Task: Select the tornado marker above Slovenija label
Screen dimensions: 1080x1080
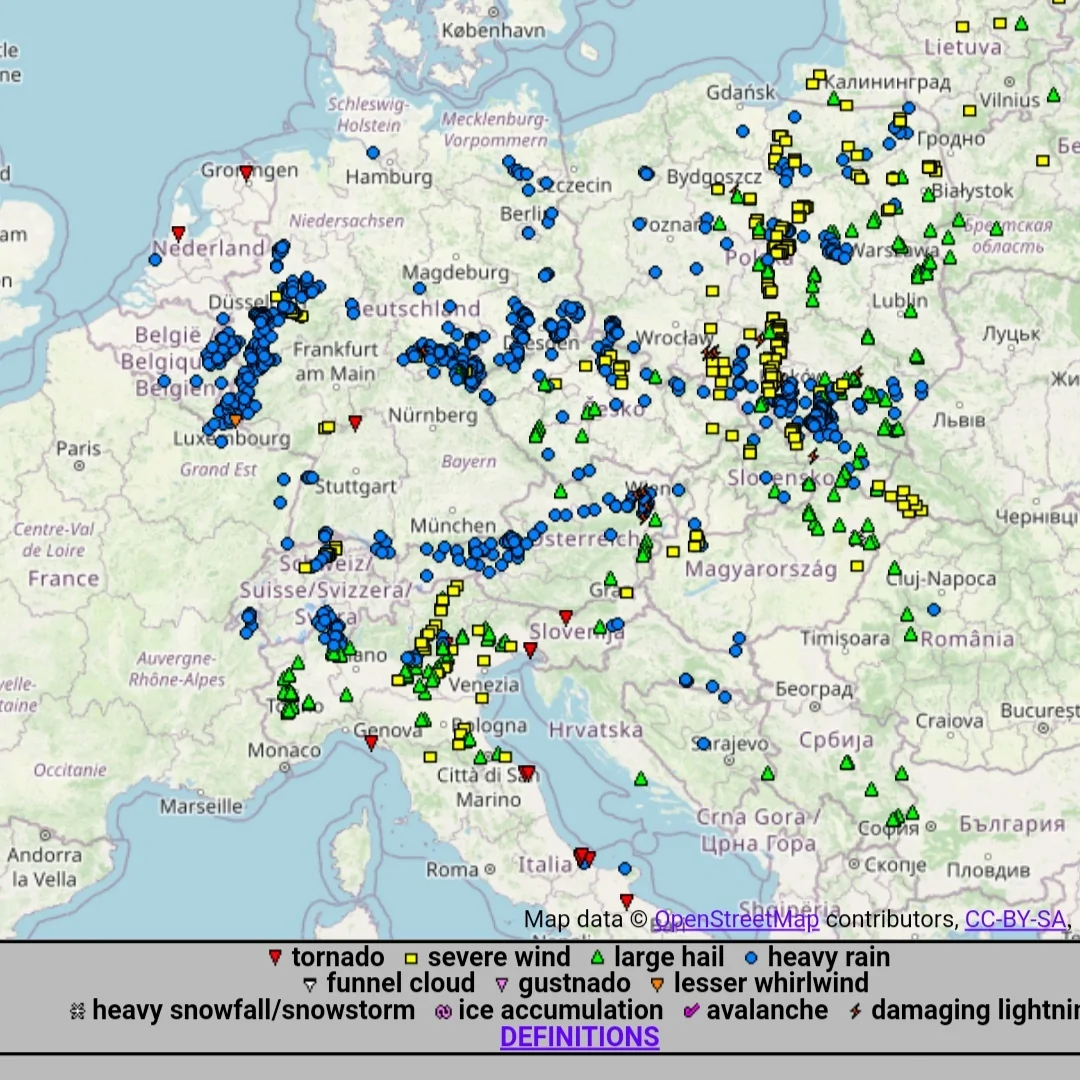Action: 565,617
